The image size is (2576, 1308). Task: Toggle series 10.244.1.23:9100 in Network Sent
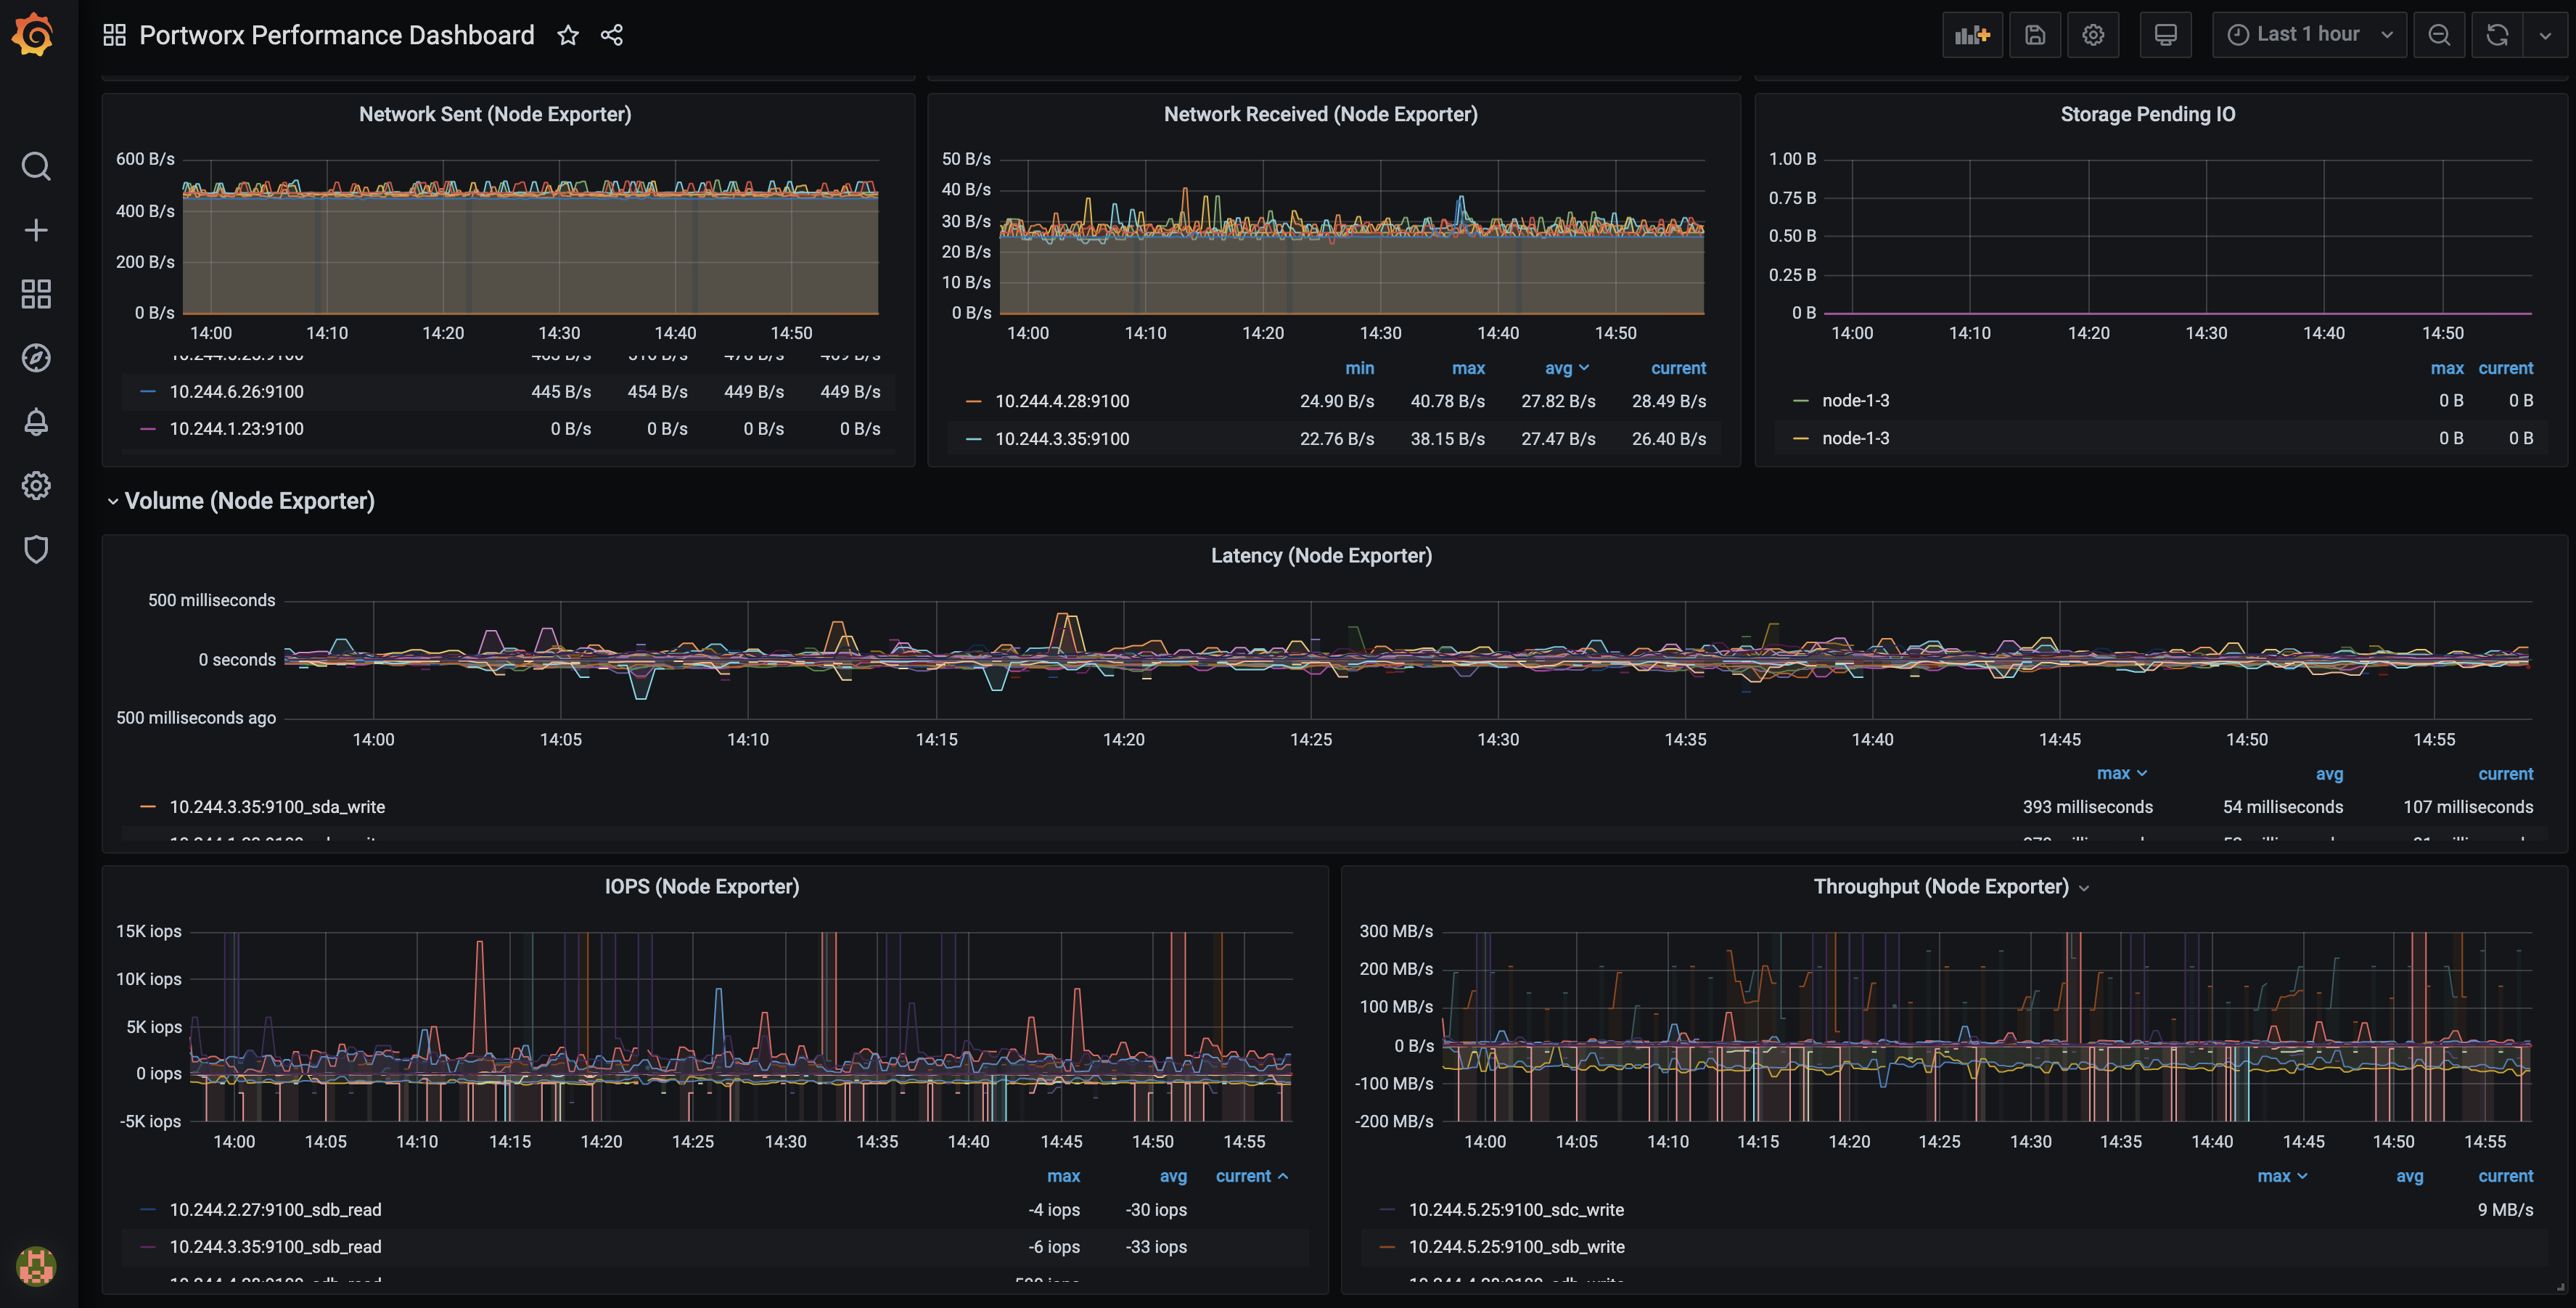(x=236, y=429)
